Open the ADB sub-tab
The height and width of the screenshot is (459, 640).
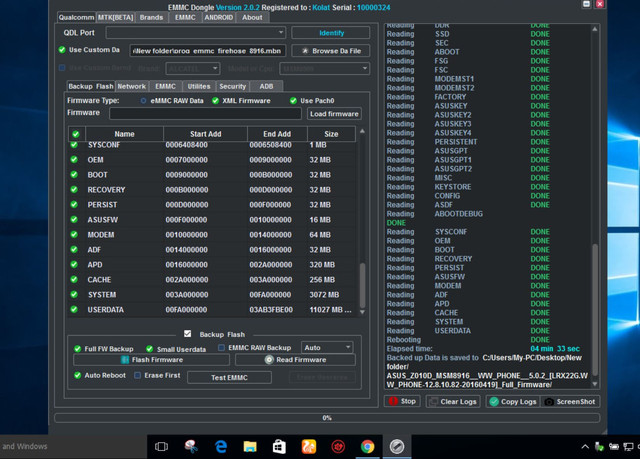click(x=266, y=86)
